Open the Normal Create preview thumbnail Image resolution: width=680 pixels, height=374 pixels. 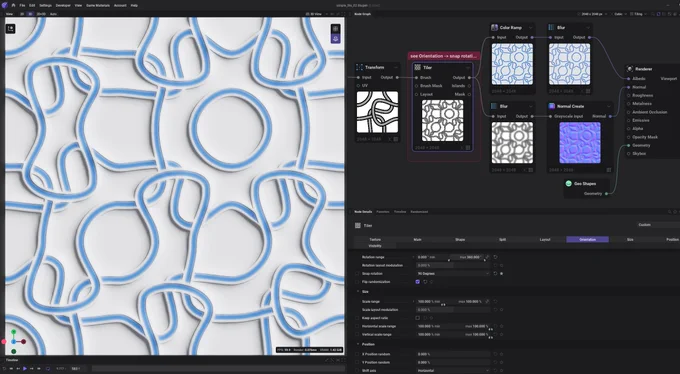(580, 142)
